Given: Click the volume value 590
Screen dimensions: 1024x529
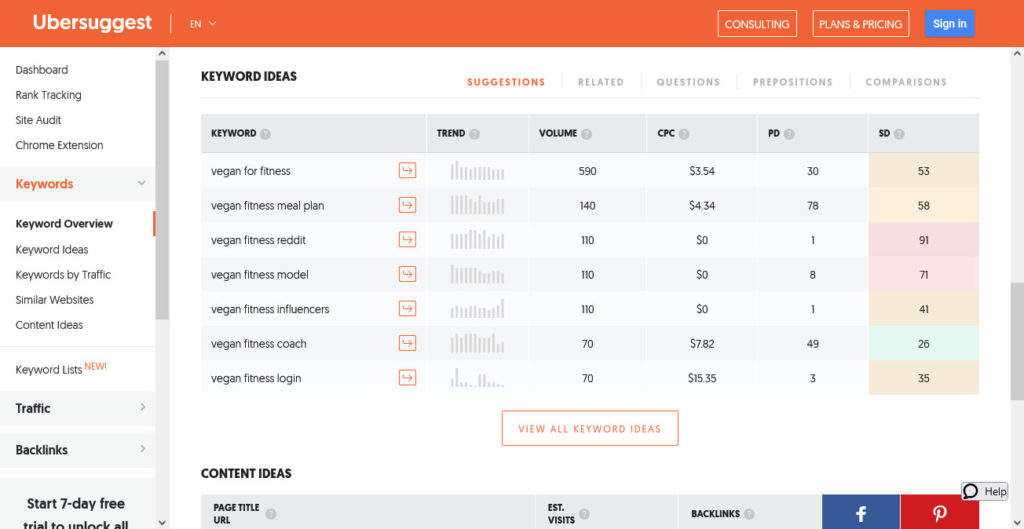Looking at the screenshot, I should (588, 171).
